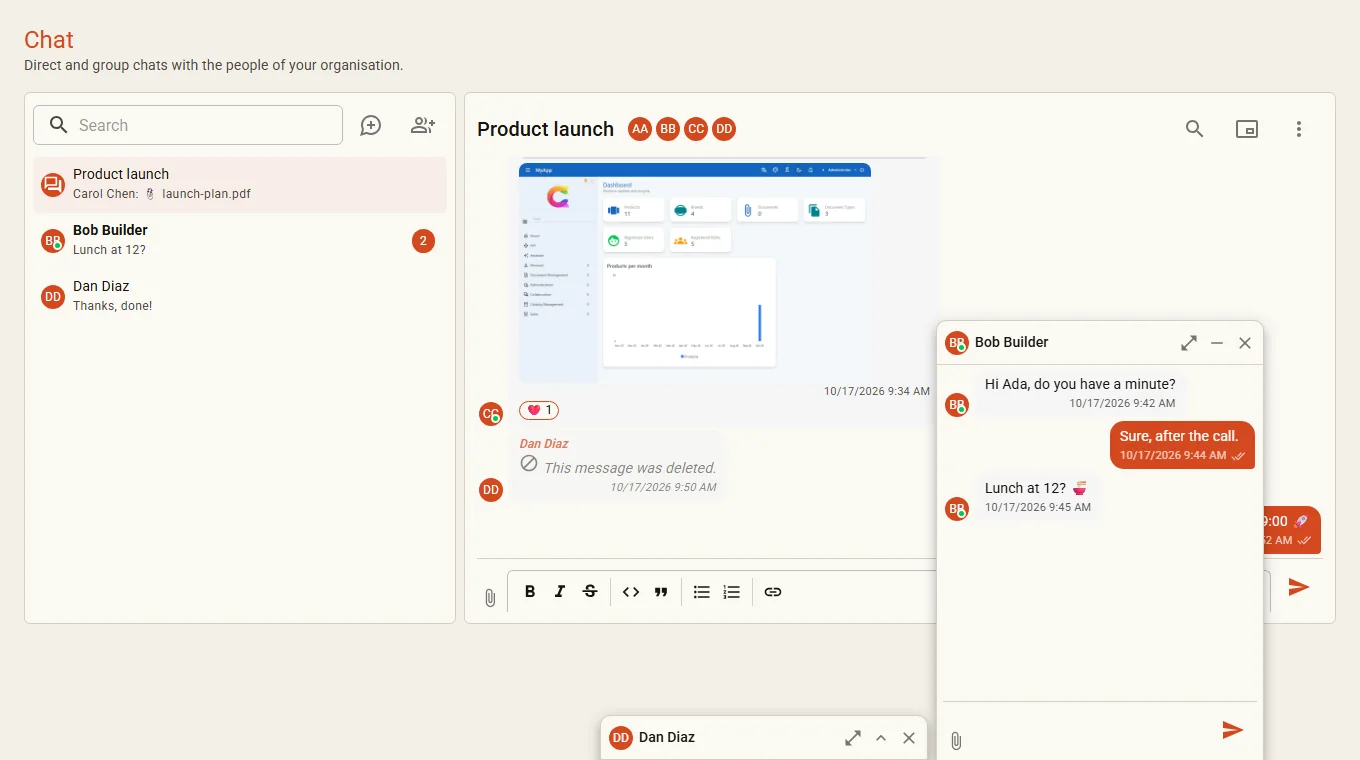1360x760 pixels.
Task: Click "This message was deleted." text
Action: click(630, 468)
